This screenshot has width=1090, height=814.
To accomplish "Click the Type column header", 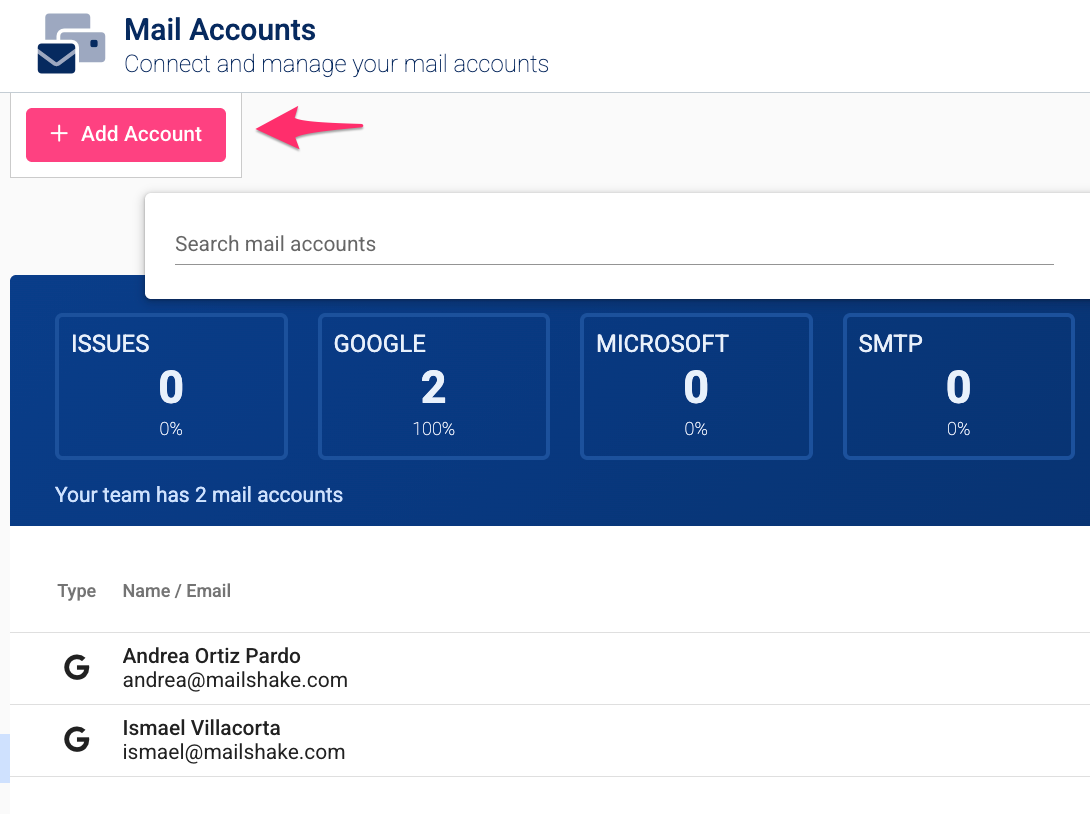I will tap(76, 591).
